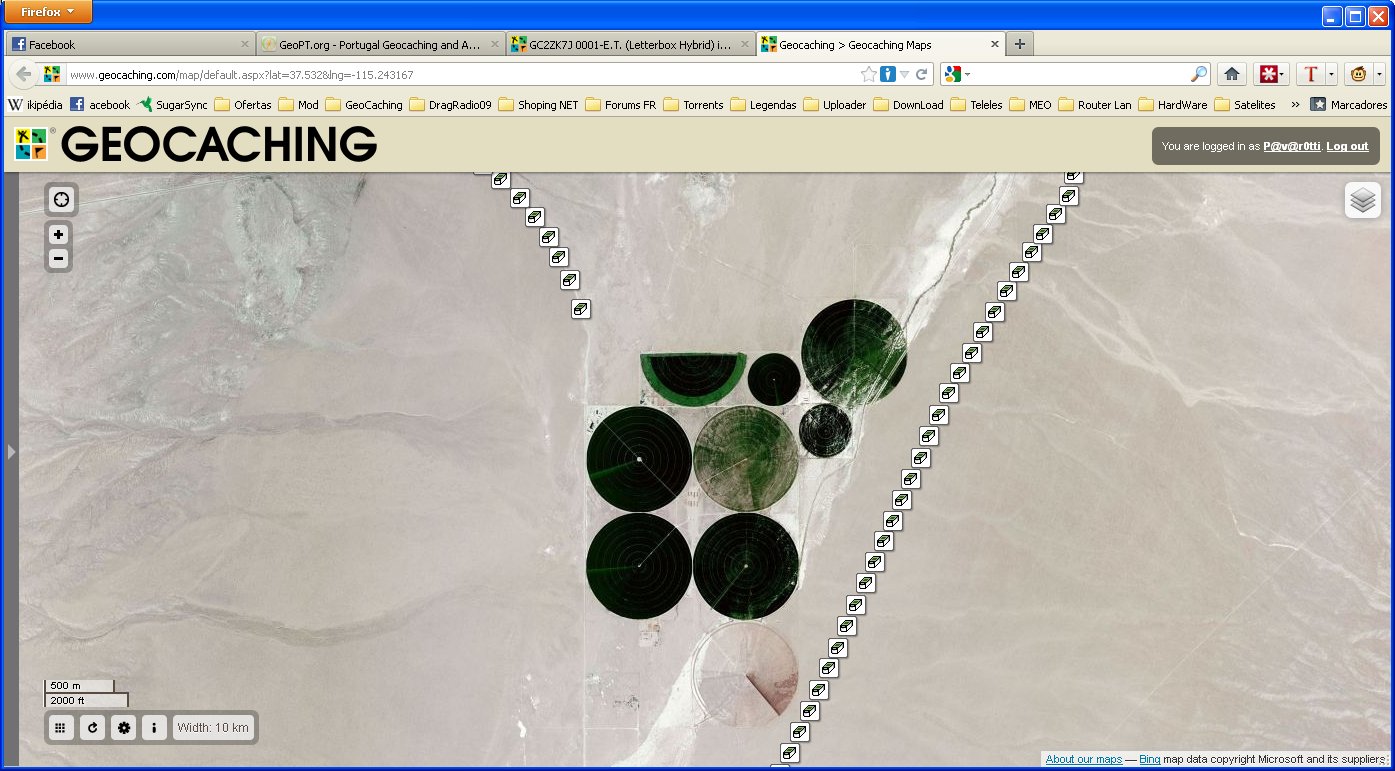Open the SugarSync bookmark
This screenshot has width=1395, height=771.
[173, 104]
